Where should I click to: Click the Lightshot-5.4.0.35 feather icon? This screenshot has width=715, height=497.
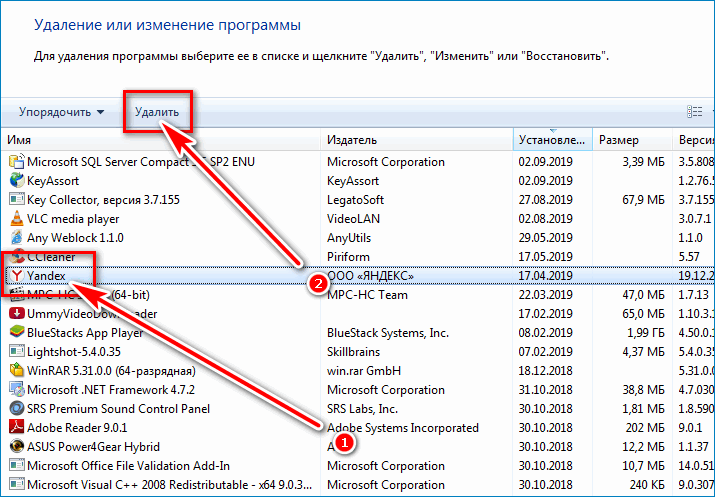pos(16,351)
